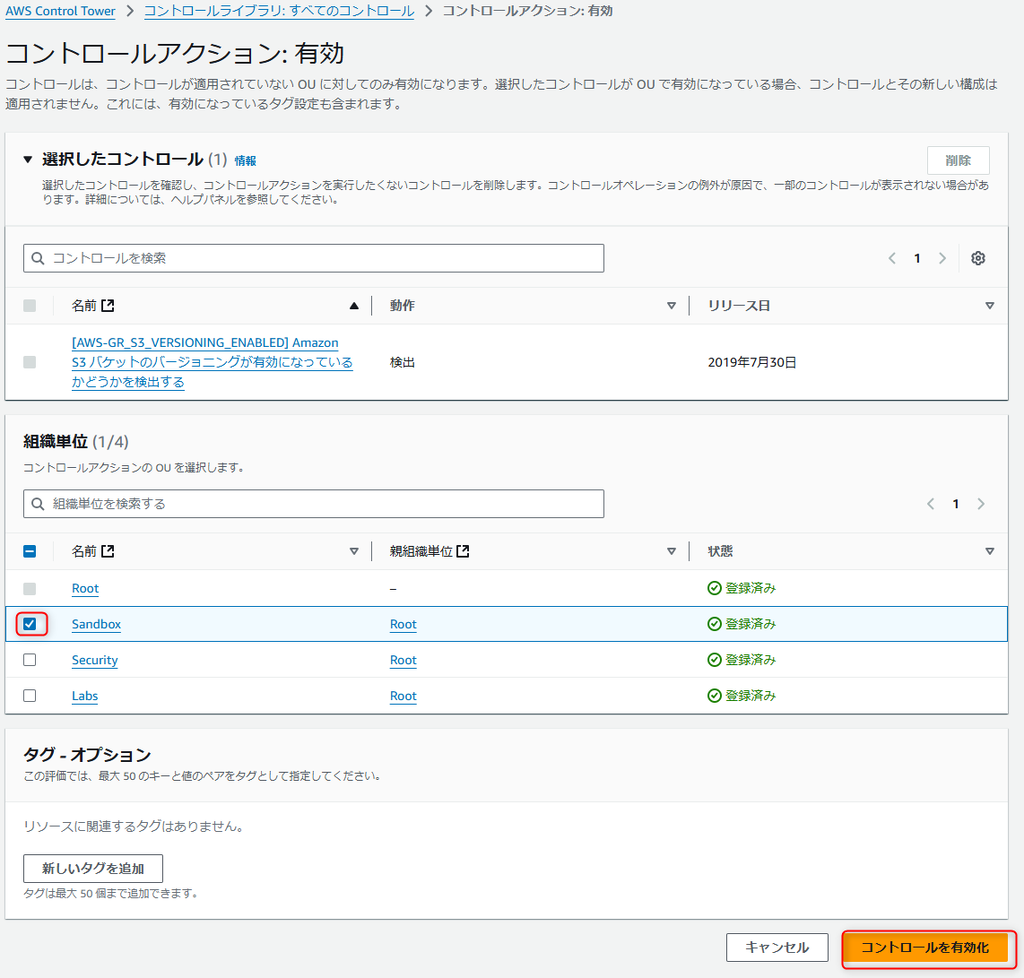This screenshot has width=1024, height=978.
Task: Open the コントロールライブラリ: すべてのコントロール breadcrumb
Action: click(279, 11)
